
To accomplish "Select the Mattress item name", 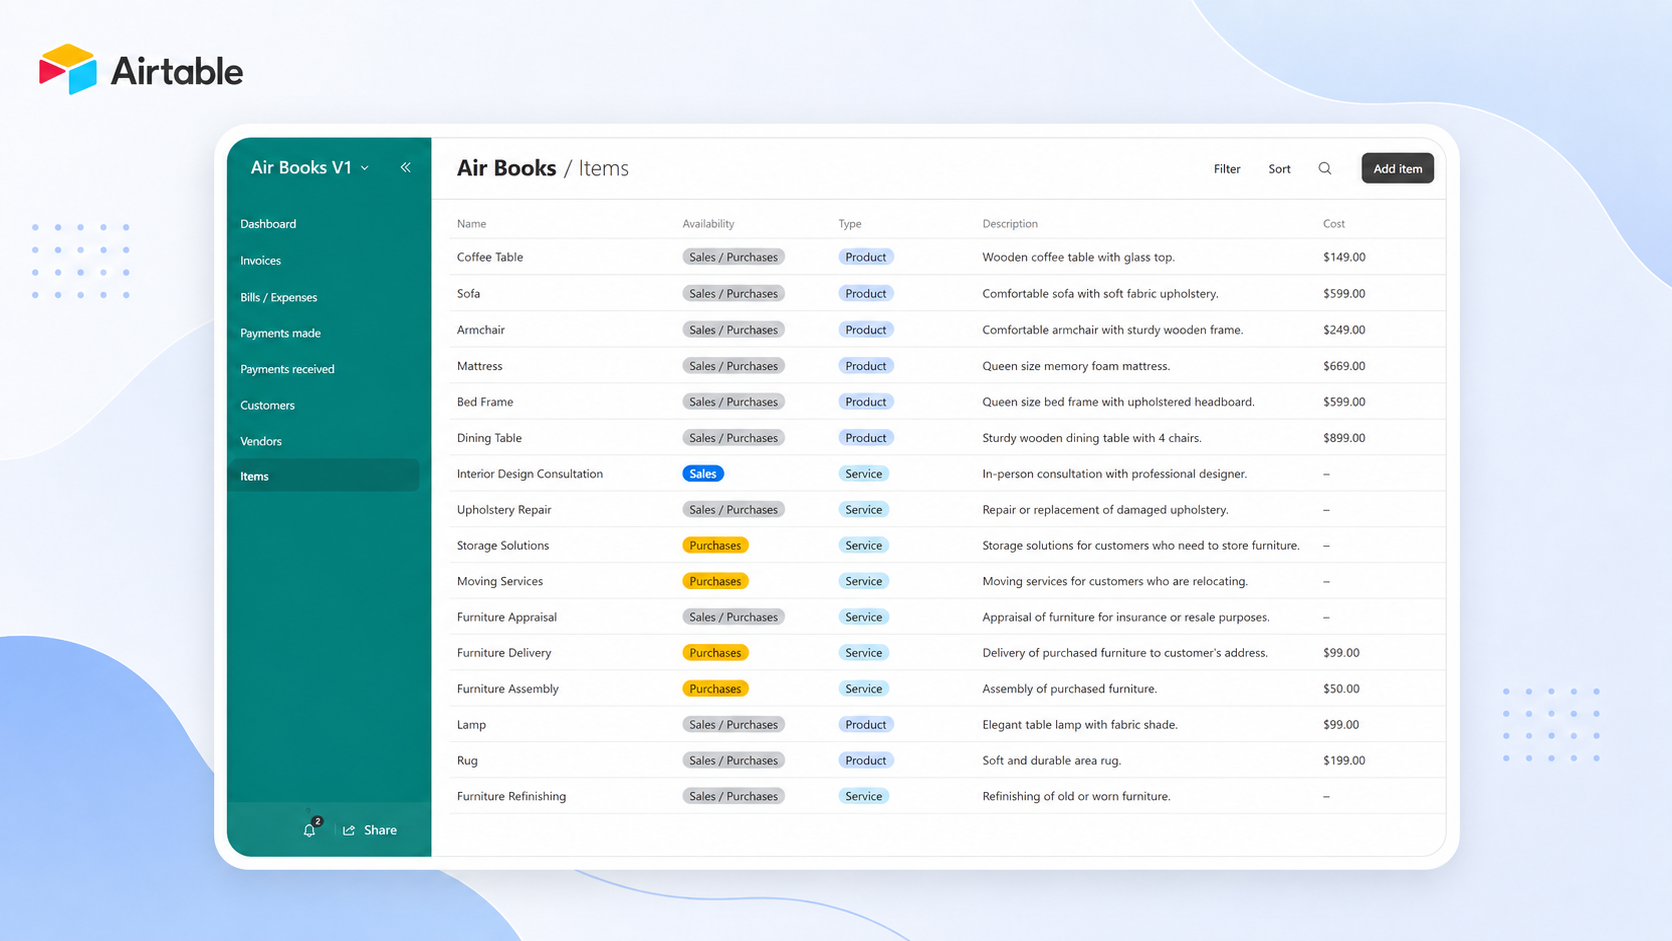I will pos(479,366).
